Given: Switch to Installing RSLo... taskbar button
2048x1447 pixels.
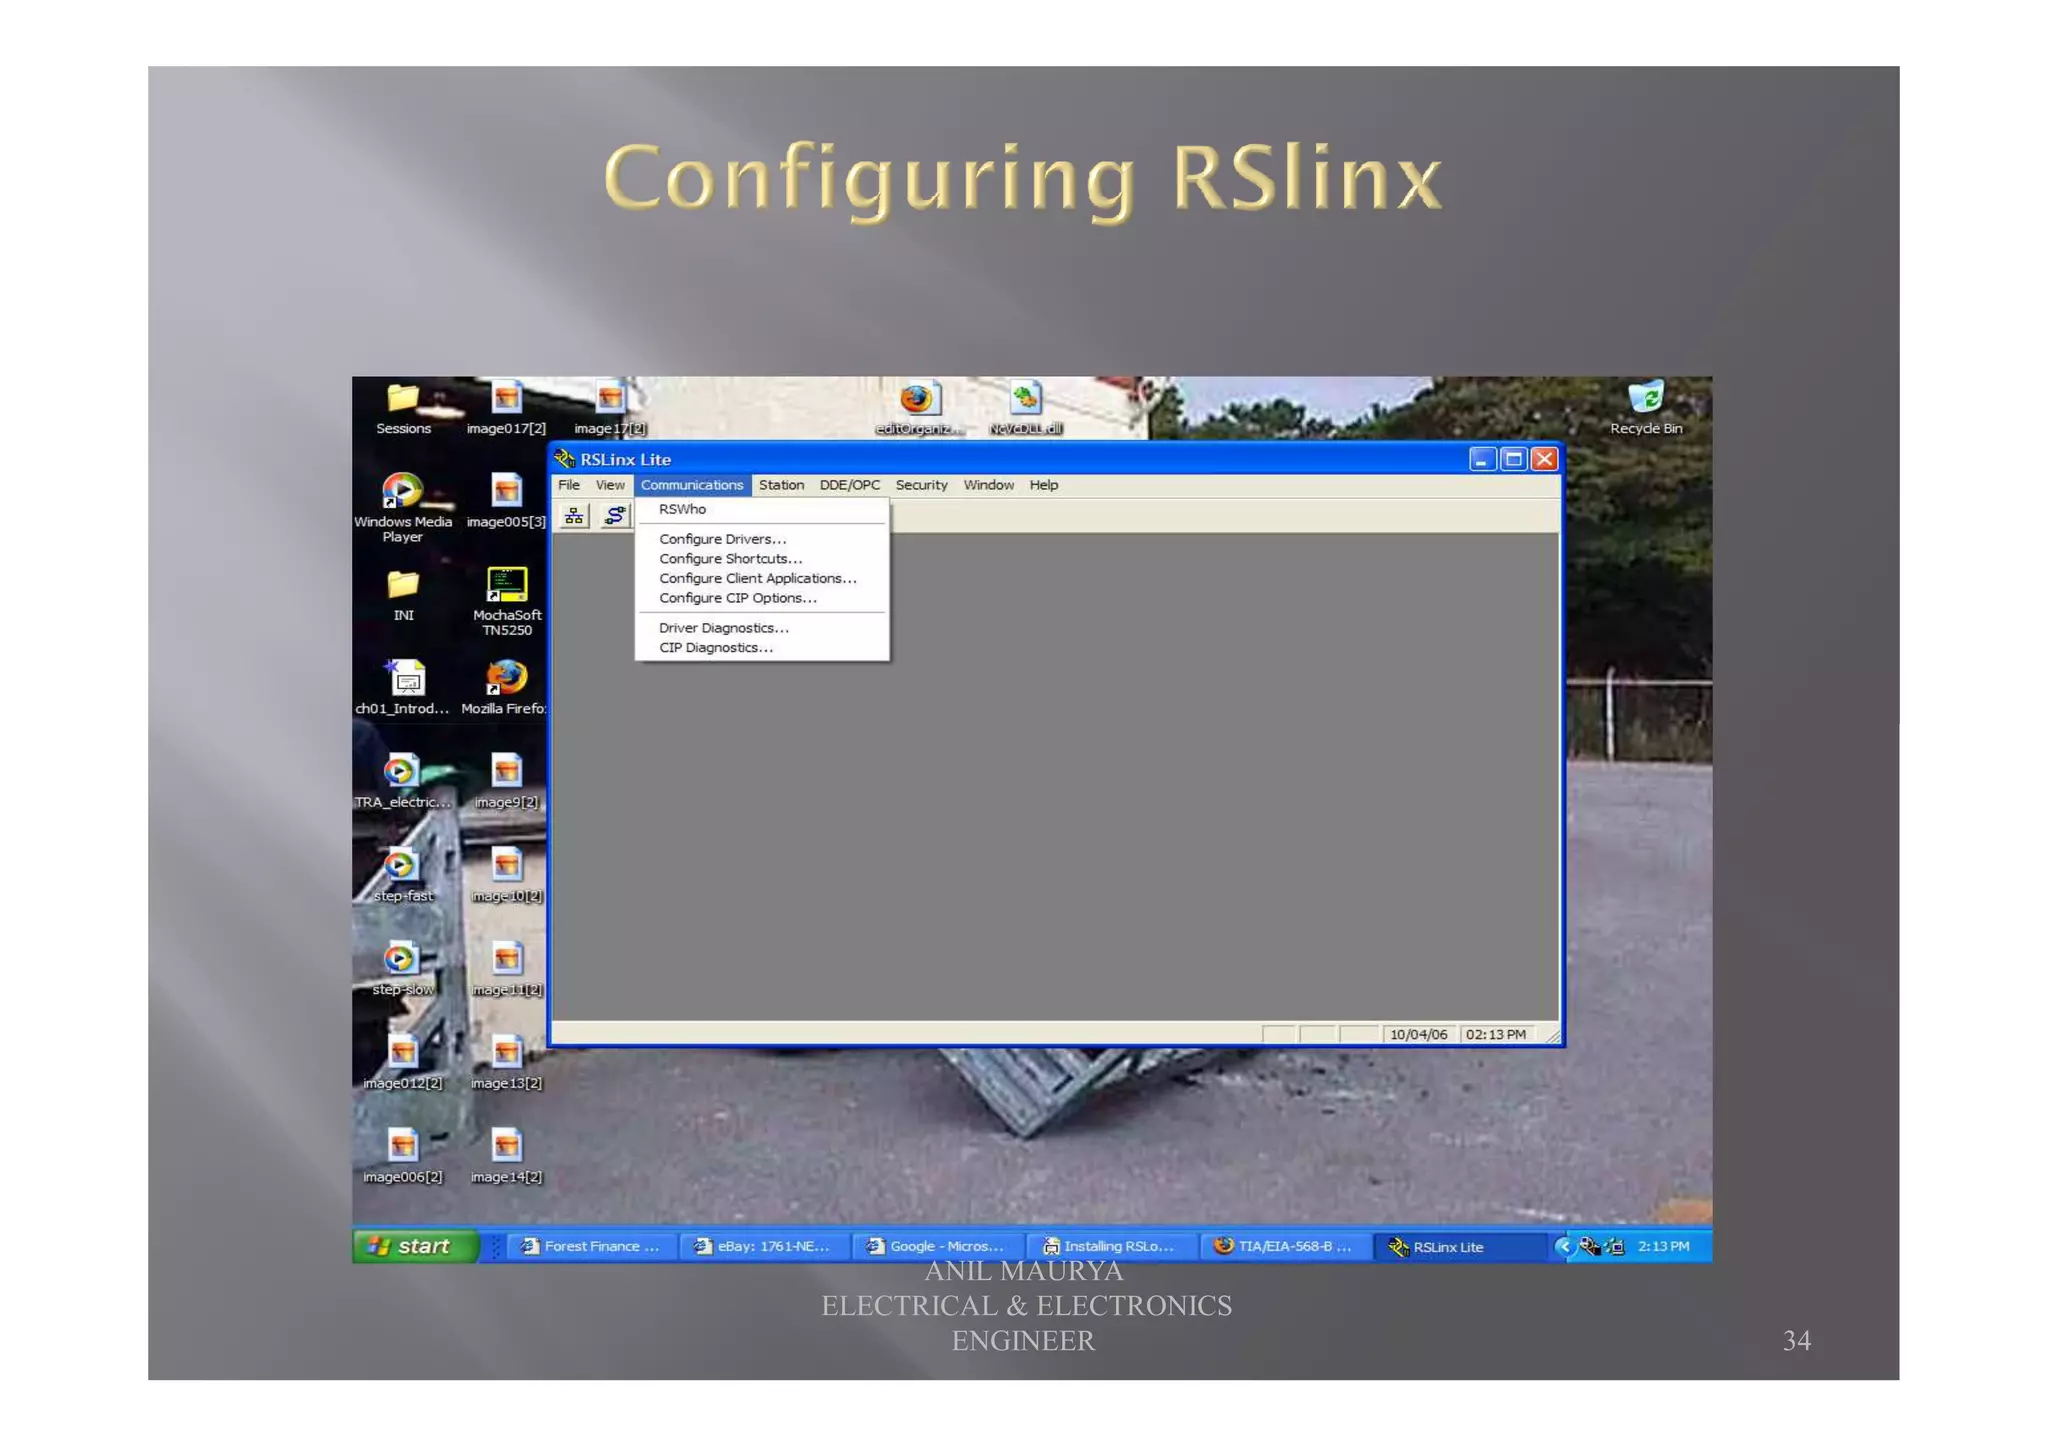Looking at the screenshot, I should [x=1109, y=1246].
